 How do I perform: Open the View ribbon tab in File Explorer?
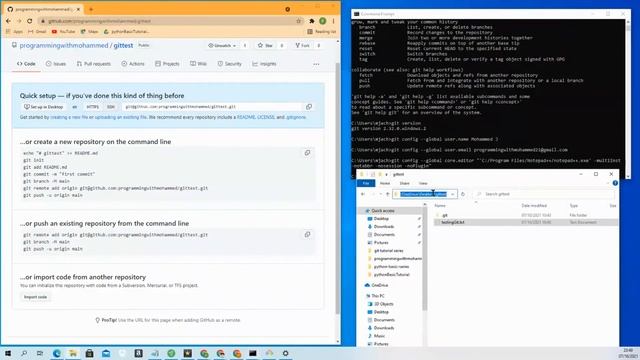423,183
